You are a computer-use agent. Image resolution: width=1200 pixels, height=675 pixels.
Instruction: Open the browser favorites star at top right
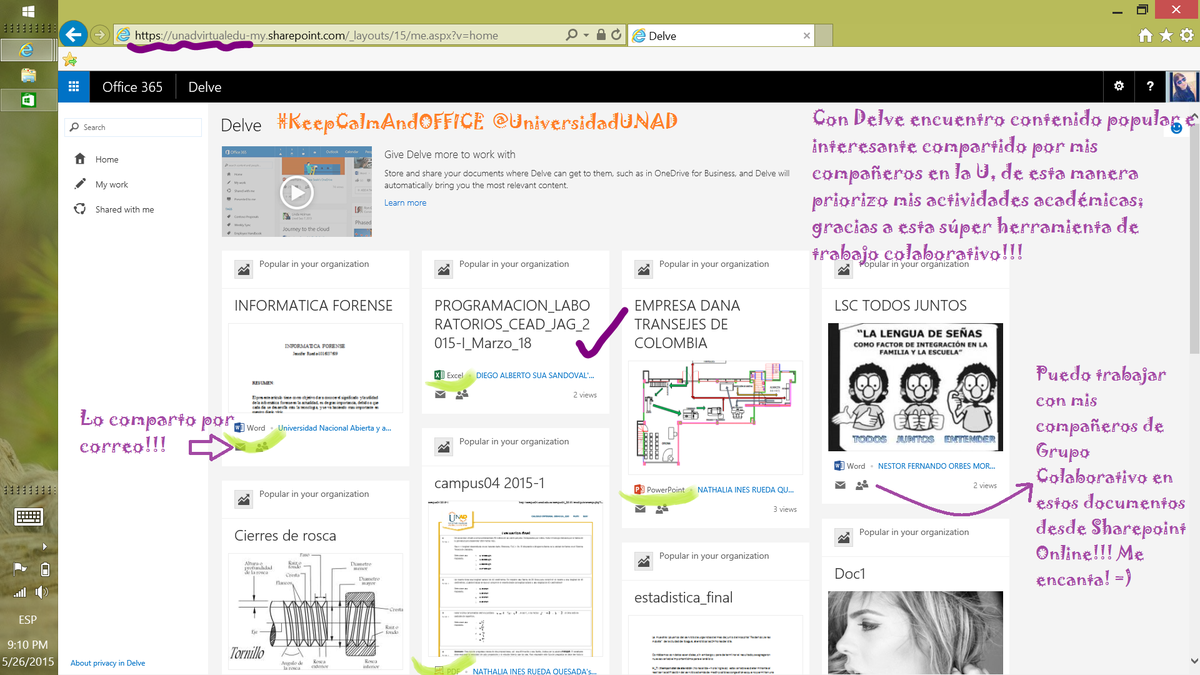[x=1166, y=35]
